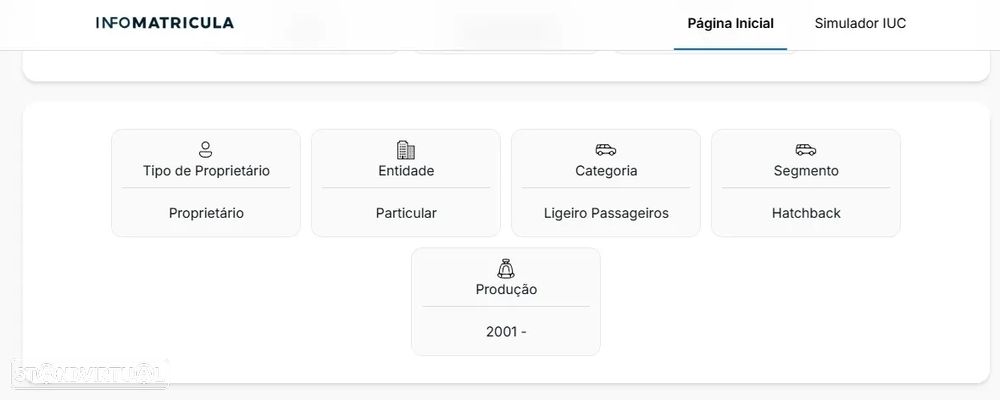Click the car icon above Categoria
1000x400 pixels.
point(606,150)
